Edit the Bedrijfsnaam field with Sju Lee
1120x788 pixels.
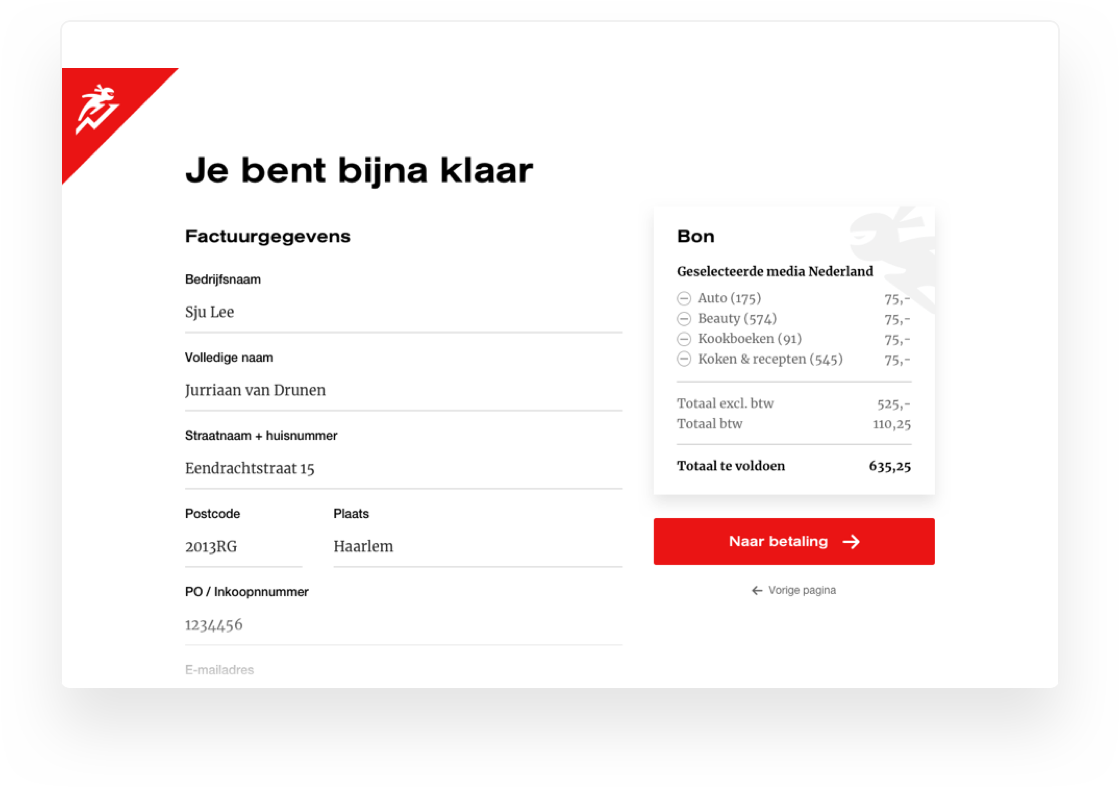click(x=404, y=313)
